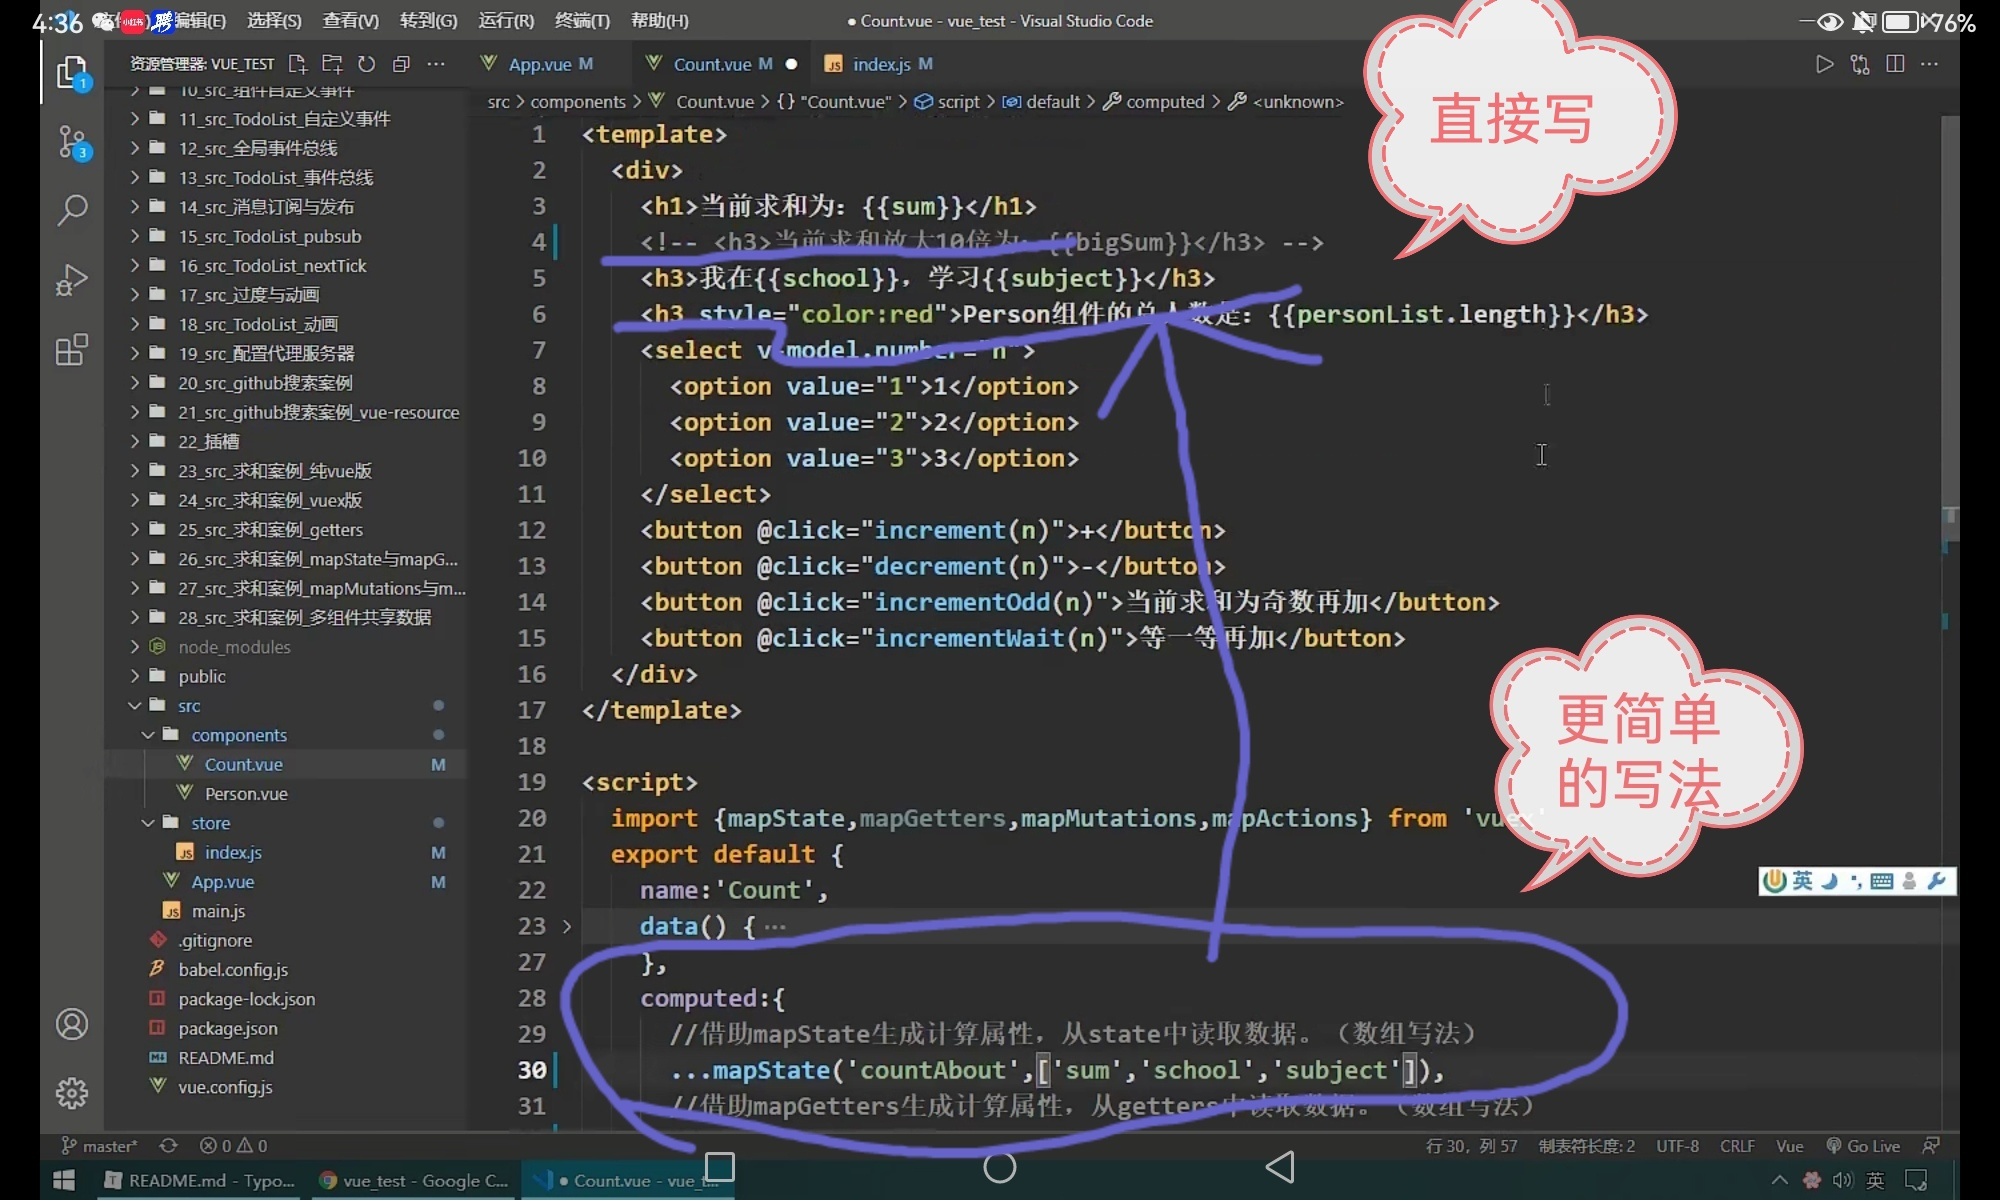The height and width of the screenshot is (1200, 2000).
Task: Switch to the App.vue editor tab
Action: pyautogui.click(x=540, y=64)
